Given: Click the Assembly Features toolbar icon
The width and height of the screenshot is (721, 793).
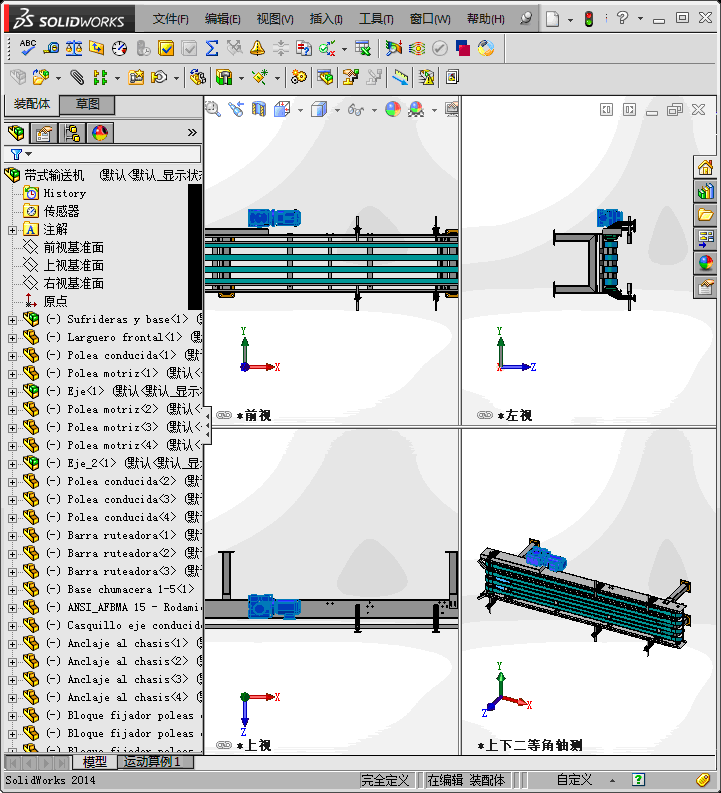Looking at the screenshot, I should coord(223,77).
